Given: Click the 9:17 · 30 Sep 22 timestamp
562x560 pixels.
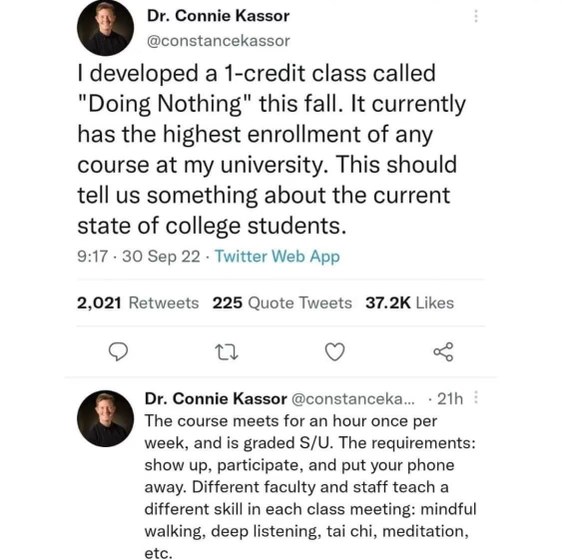Looking at the screenshot, I should (x=138, y=257).
